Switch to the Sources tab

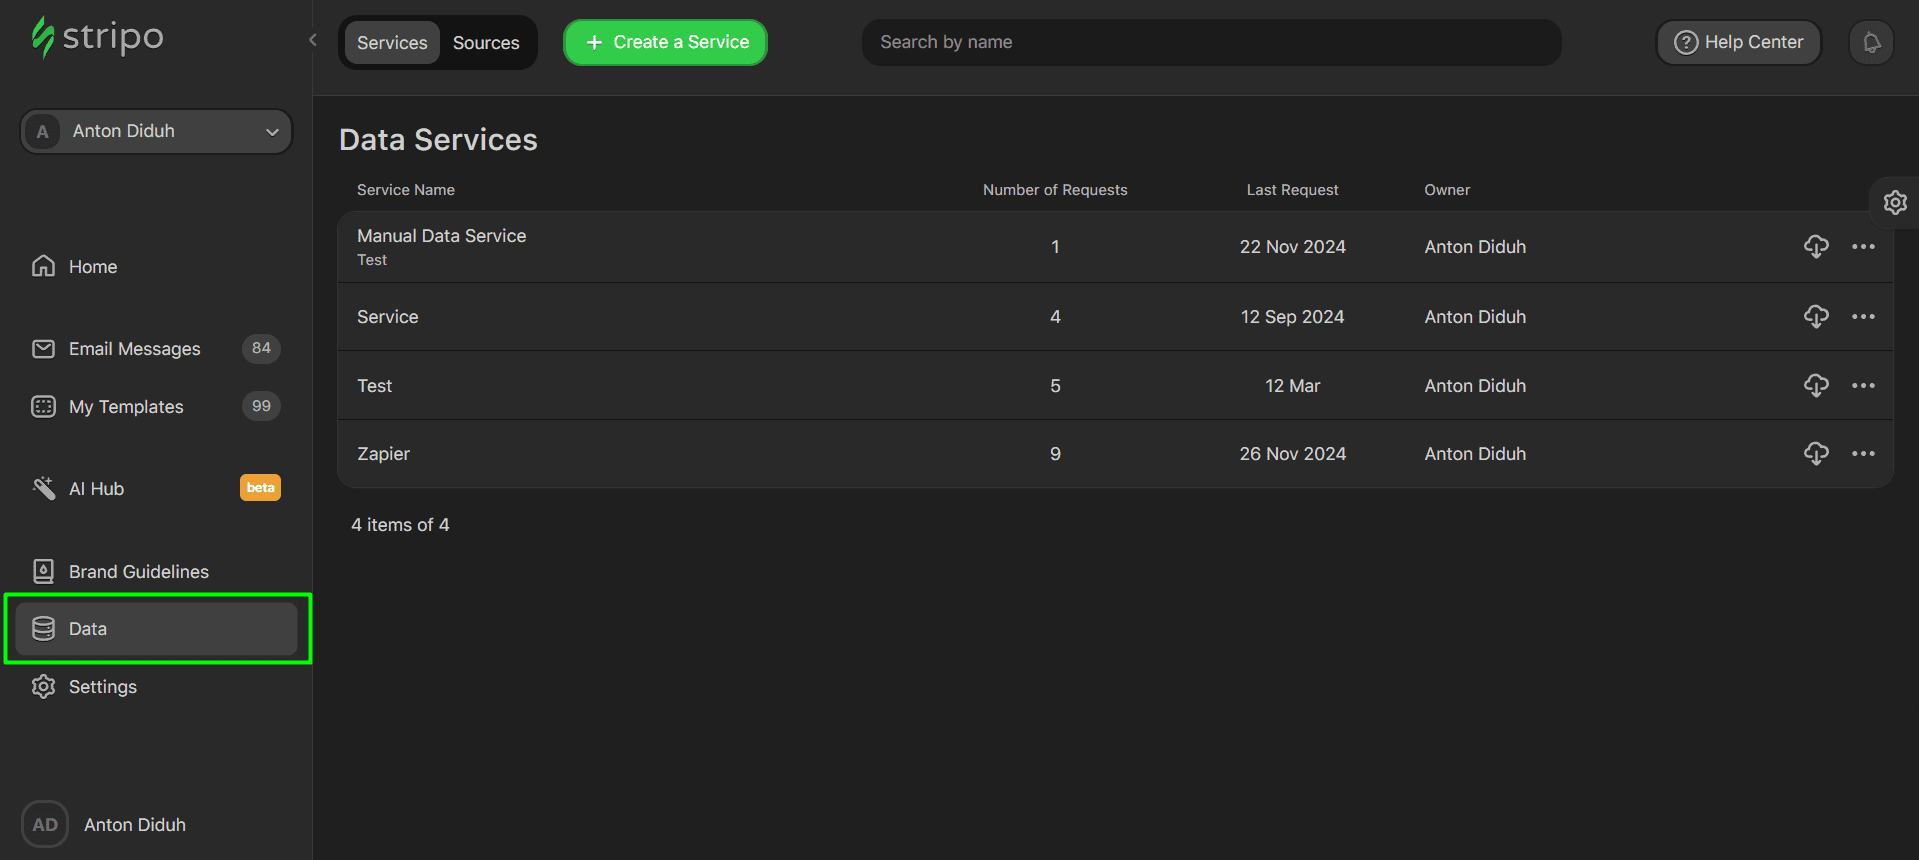point(486,43)
